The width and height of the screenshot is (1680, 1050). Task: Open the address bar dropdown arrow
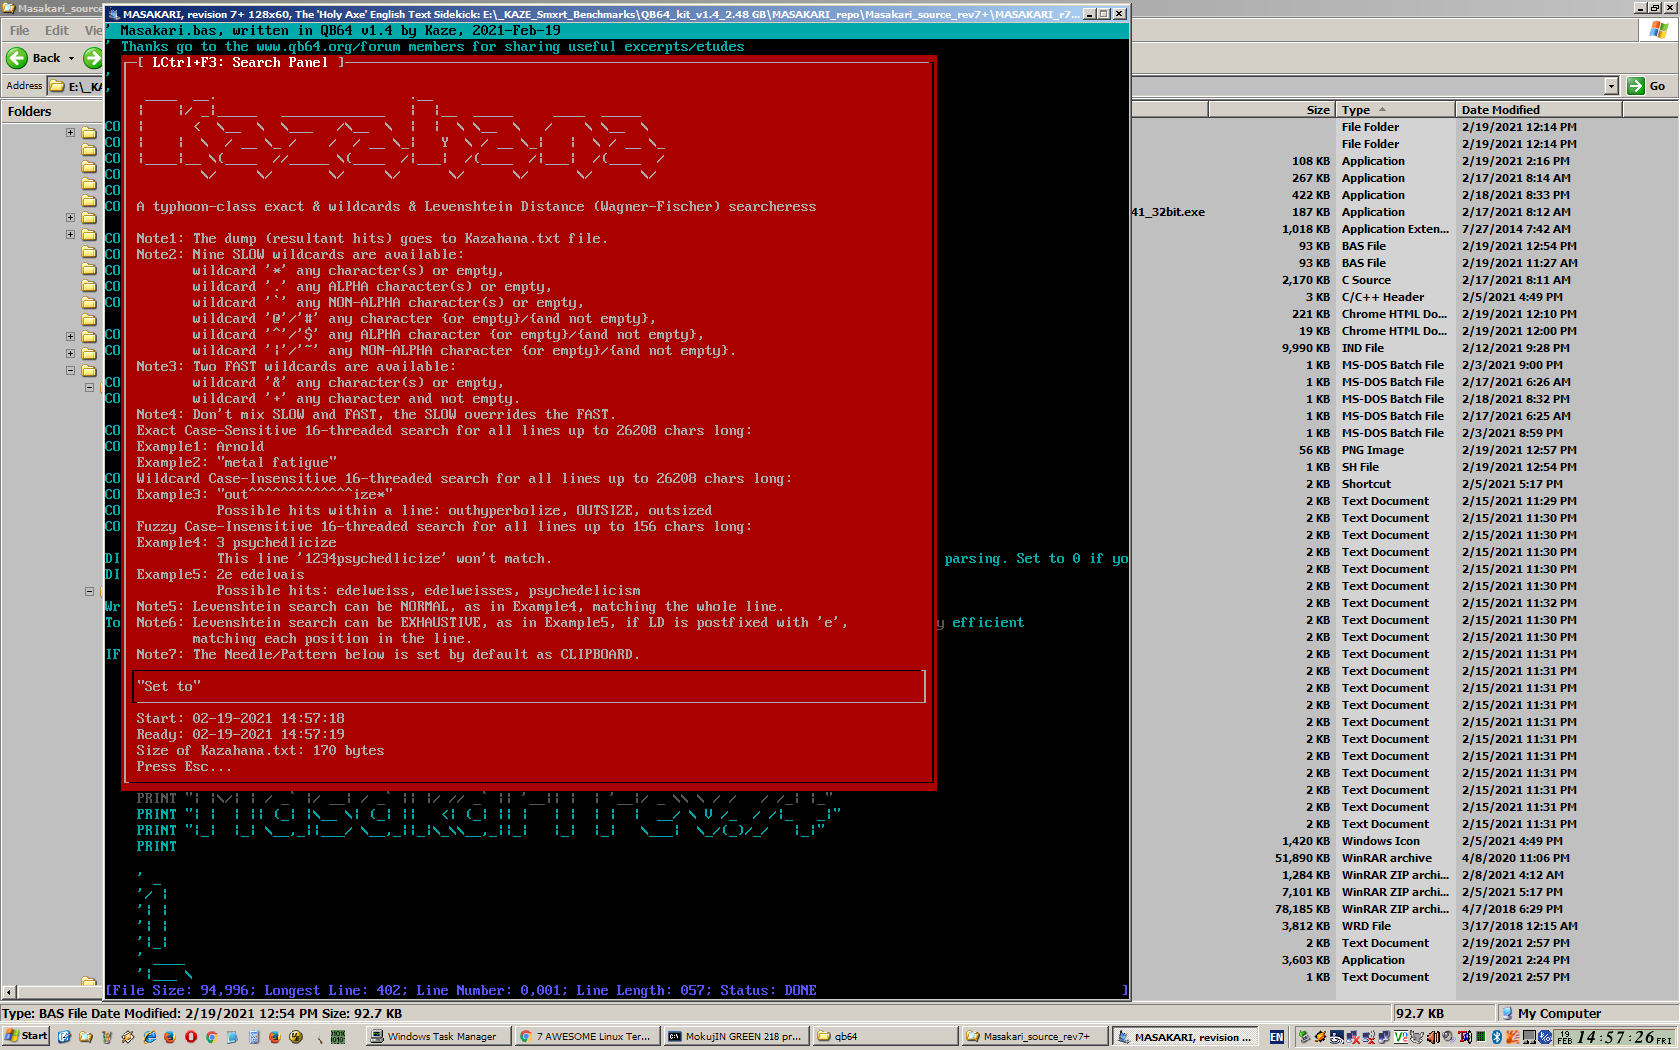1611,86
